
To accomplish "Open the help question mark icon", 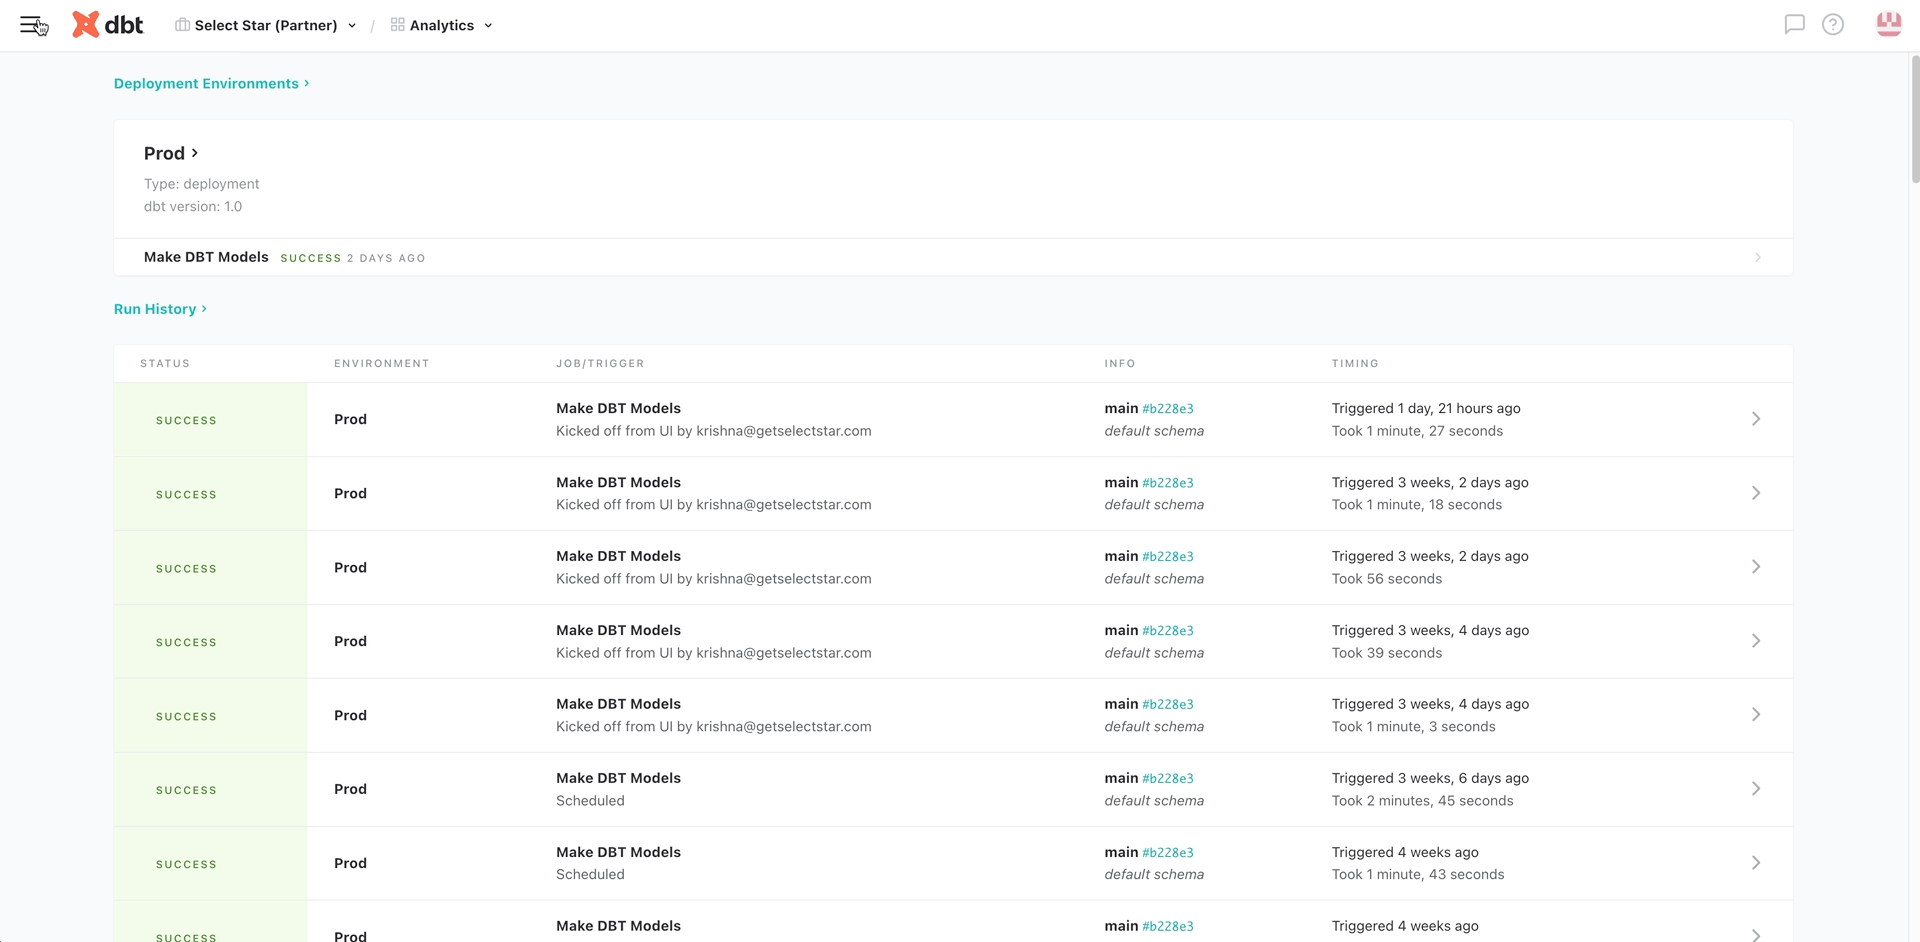I will [1832, 24].
